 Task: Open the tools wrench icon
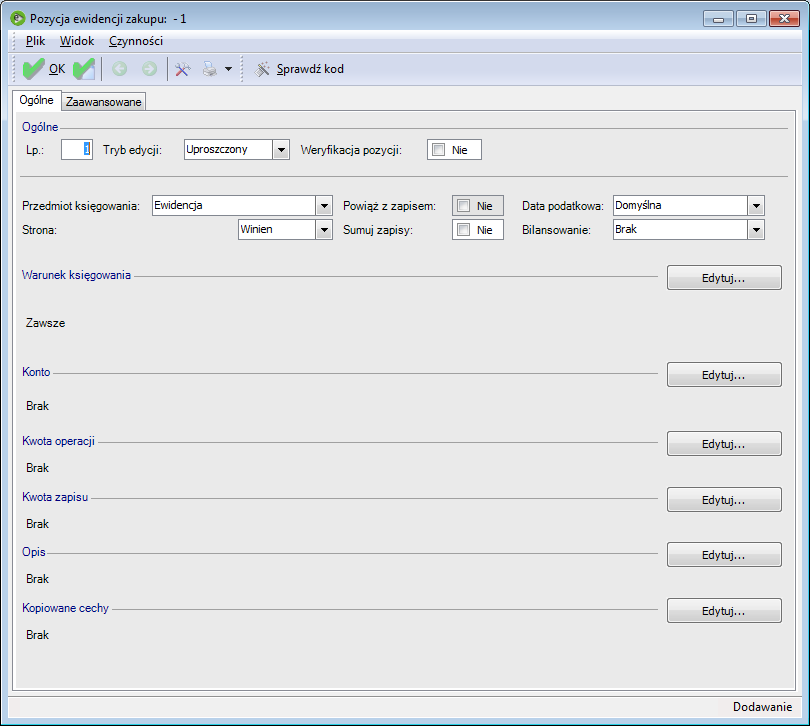click(x=182, y=69)
